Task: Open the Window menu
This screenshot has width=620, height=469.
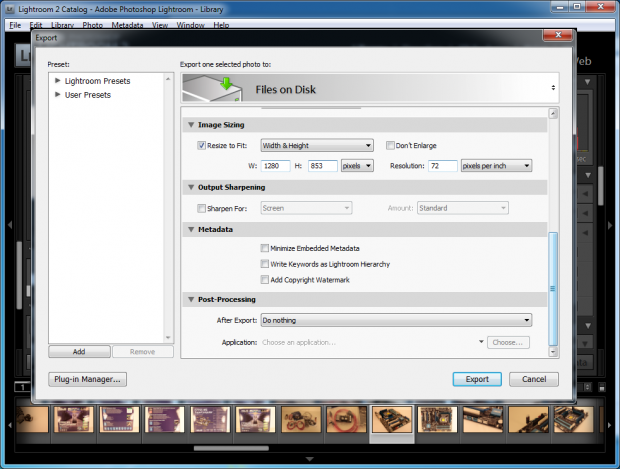Action: (190, 25)
